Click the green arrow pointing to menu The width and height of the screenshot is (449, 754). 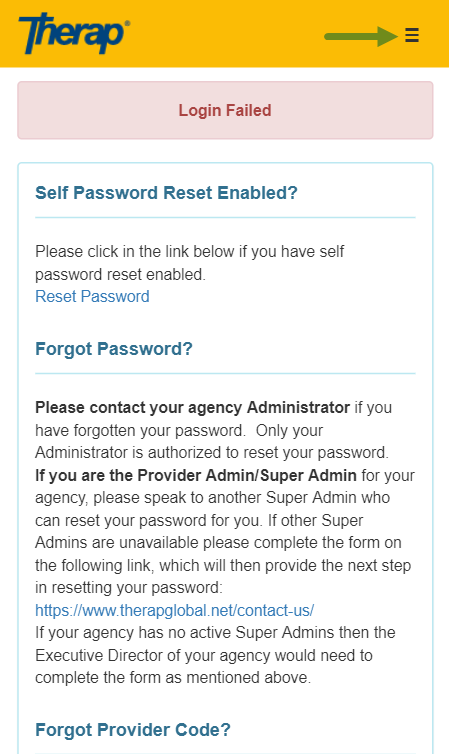361,36
